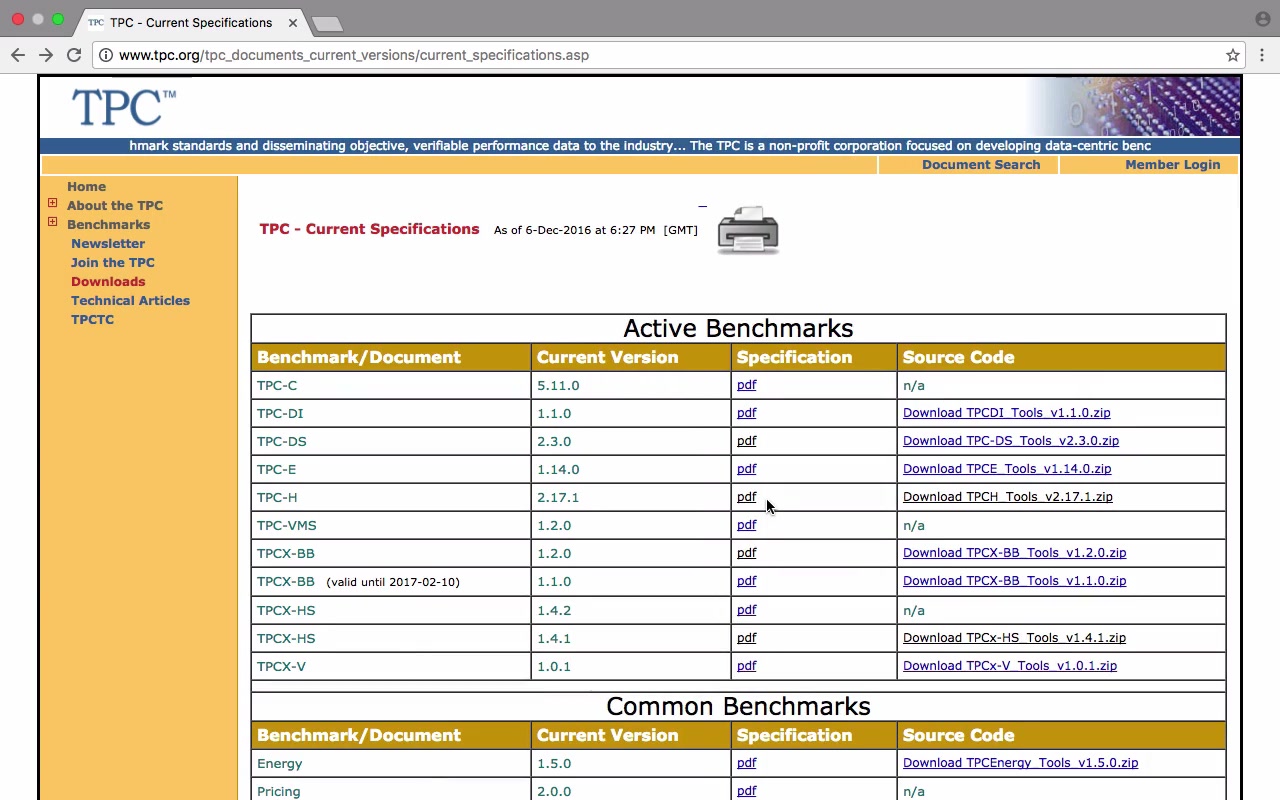
Task: Open Technical Articles sidebar link
Action: [x=130, y=300]
